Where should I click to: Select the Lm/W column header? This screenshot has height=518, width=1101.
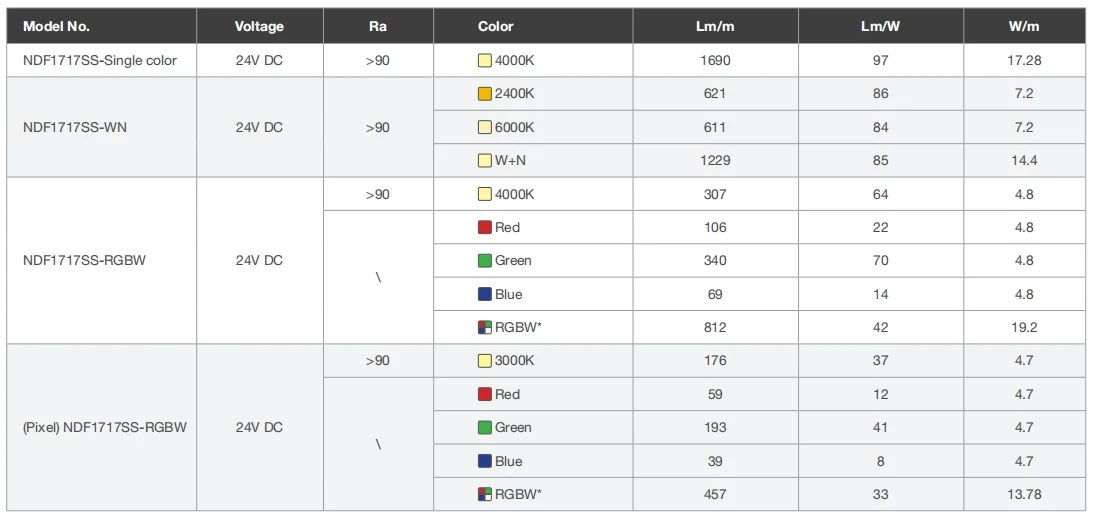click(880, 26)
